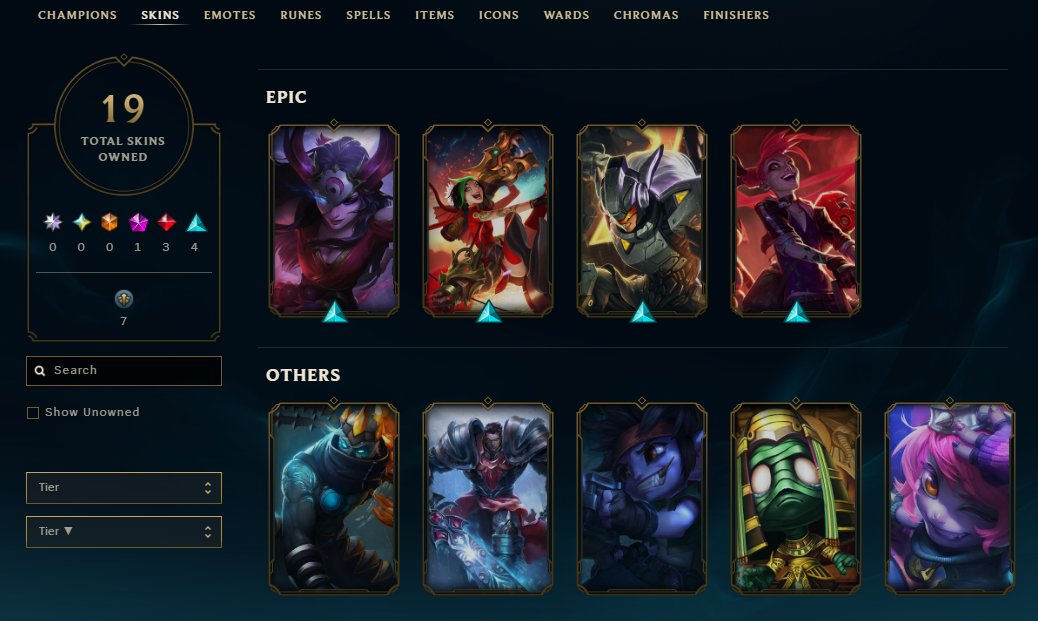The height and width of the screenshot is (621, 1038).
Task: Select the green mummy Amumu skin card
Action: pyautogui.click(x=796, y=498)
